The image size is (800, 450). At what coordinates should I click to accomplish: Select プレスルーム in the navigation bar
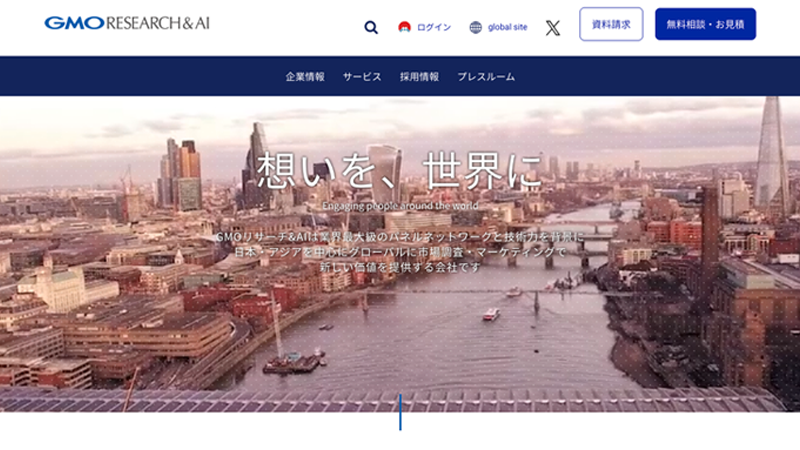coord(486,77)
